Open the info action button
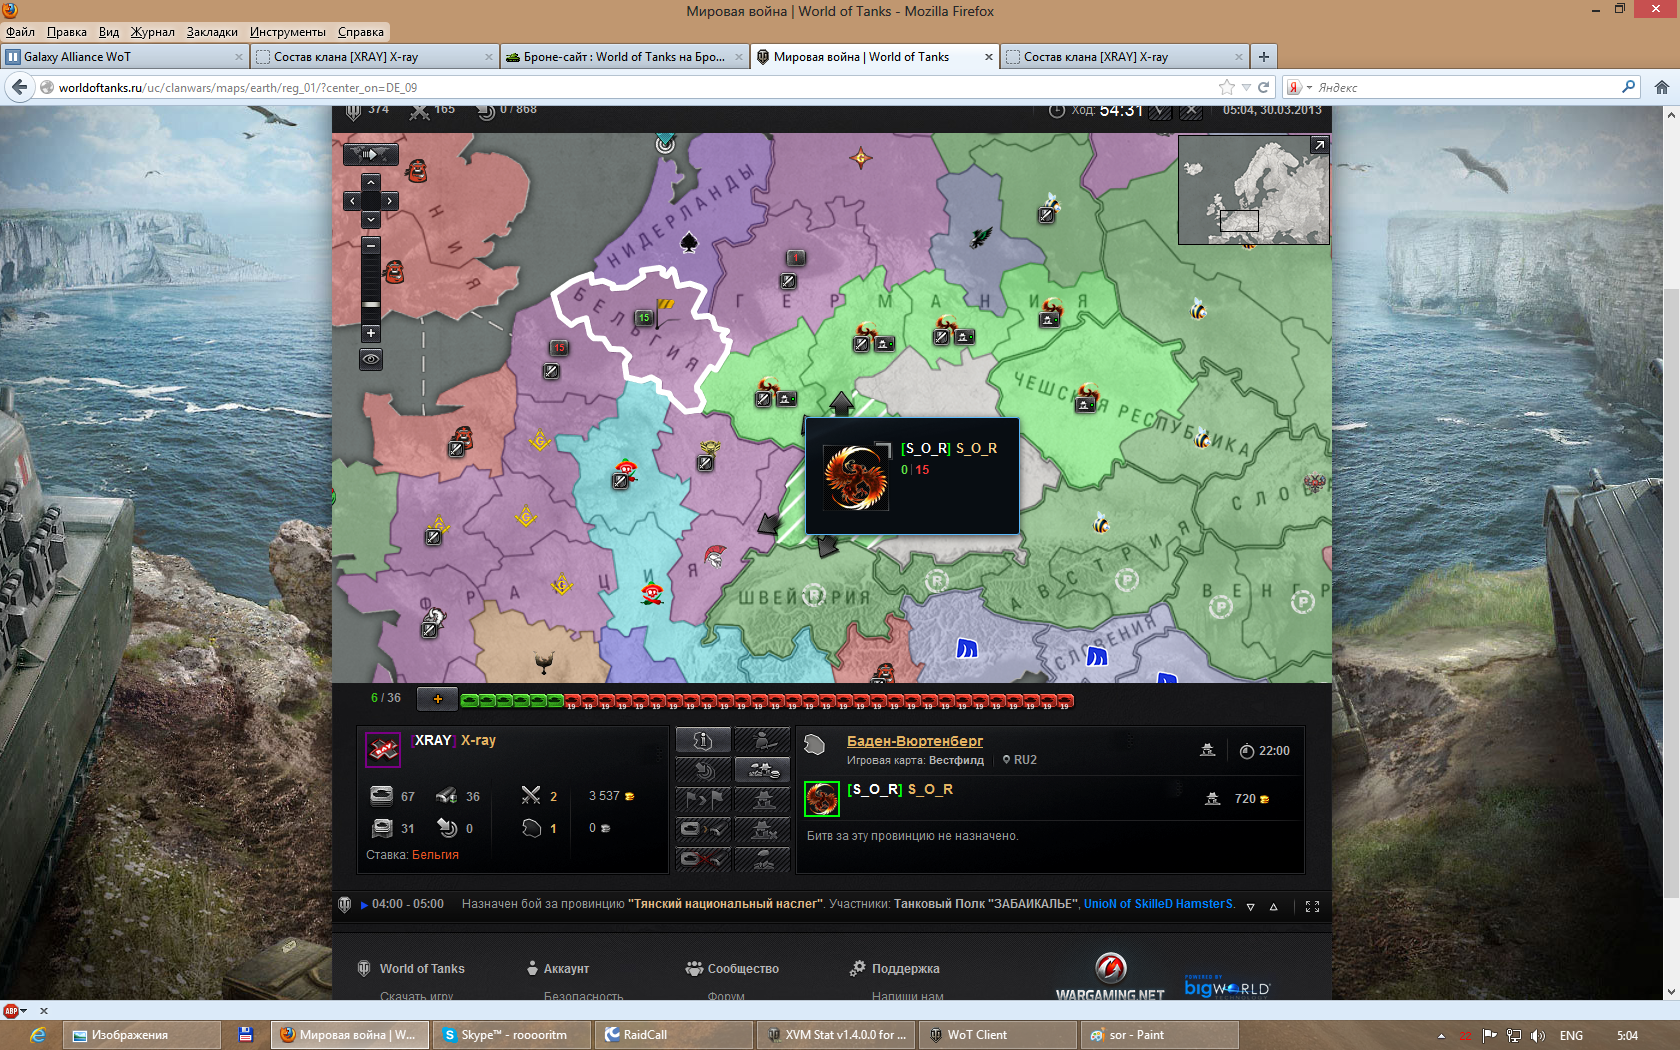 (703, 740)
